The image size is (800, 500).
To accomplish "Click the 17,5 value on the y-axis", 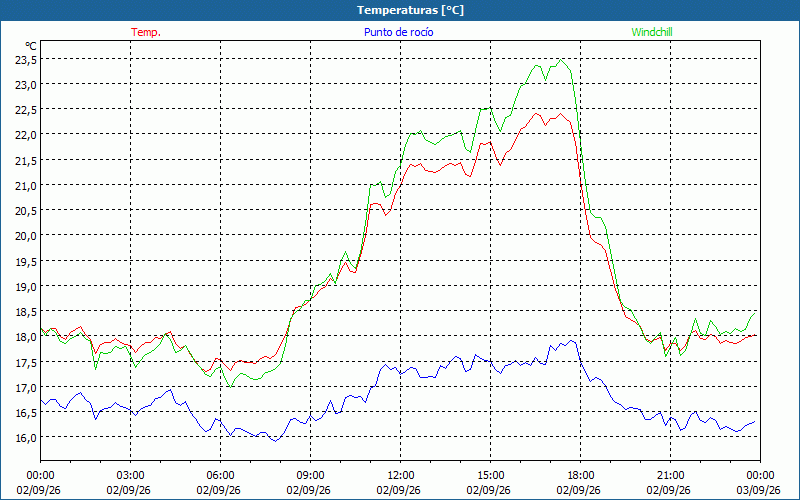I will tap(27, 362).
